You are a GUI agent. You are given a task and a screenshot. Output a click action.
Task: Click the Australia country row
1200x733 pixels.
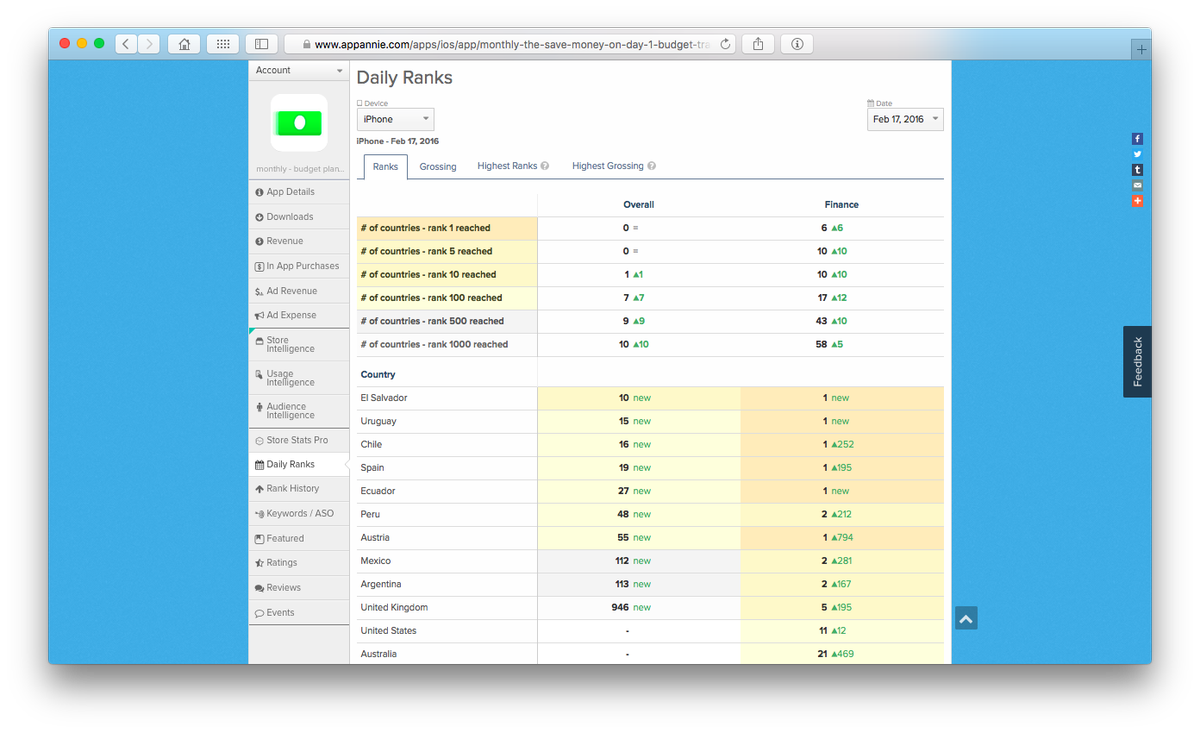tap(650, 654)
